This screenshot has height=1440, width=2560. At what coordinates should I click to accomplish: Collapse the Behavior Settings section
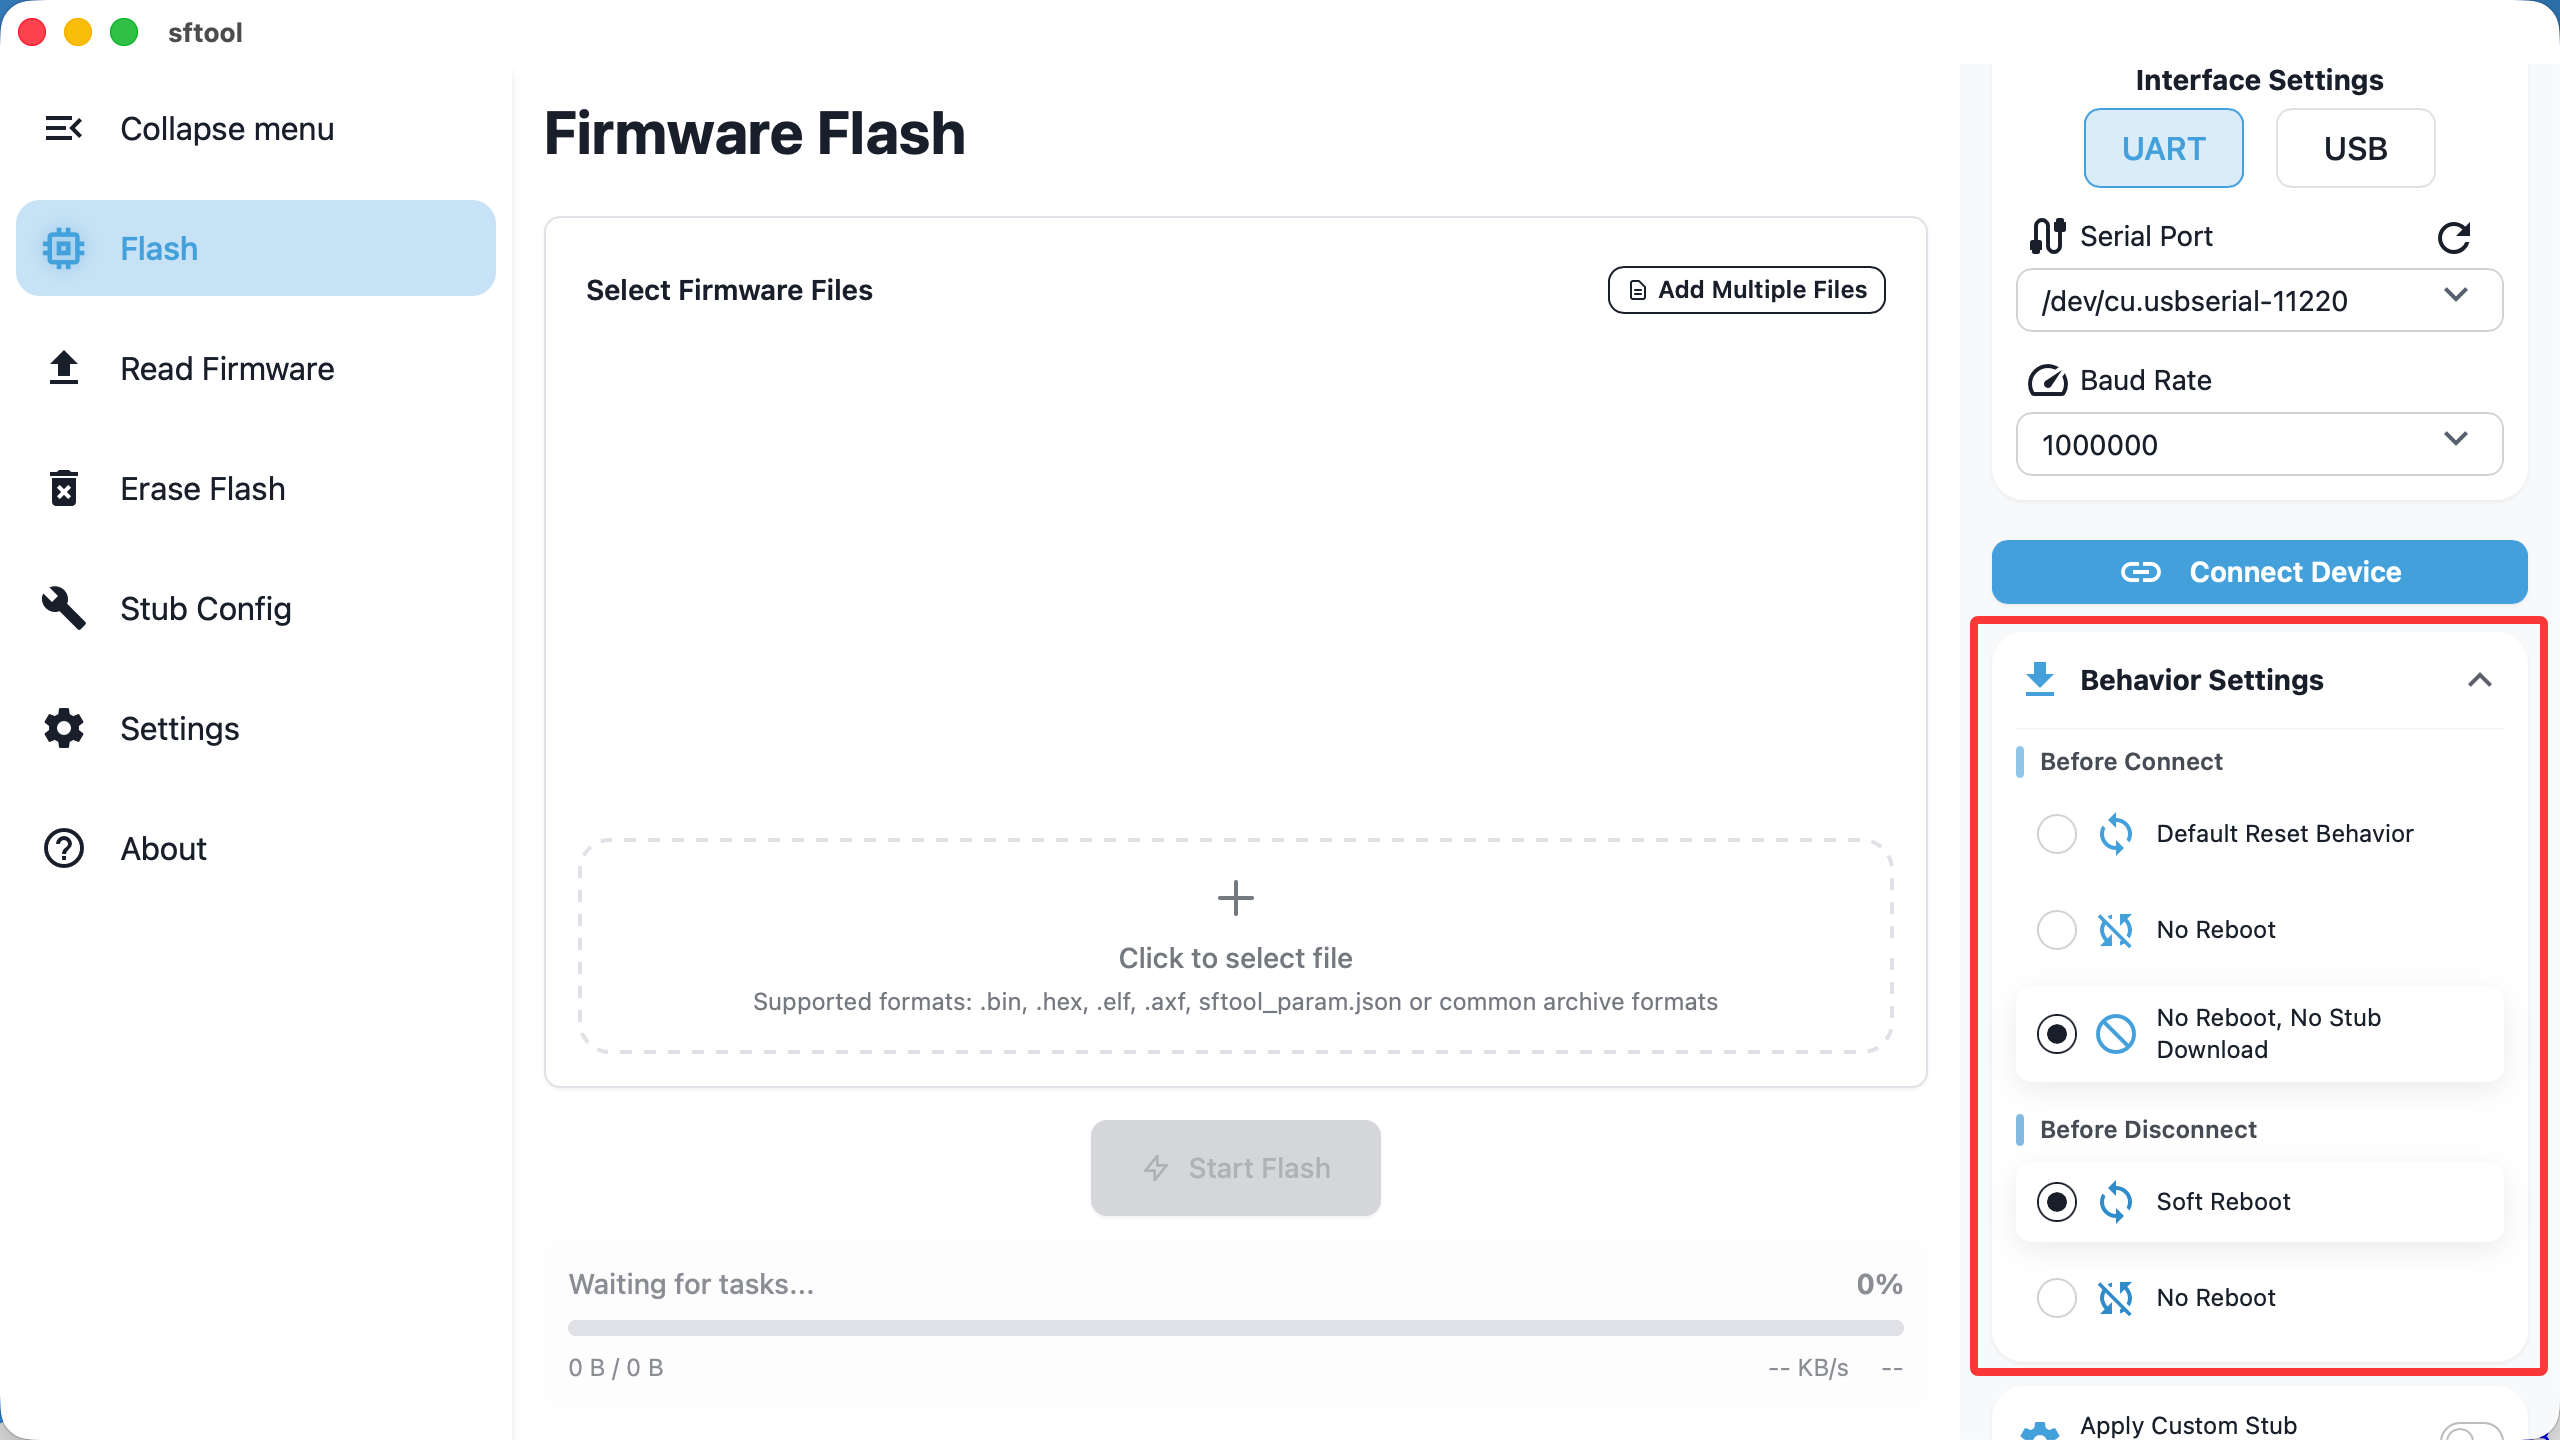2479,680
